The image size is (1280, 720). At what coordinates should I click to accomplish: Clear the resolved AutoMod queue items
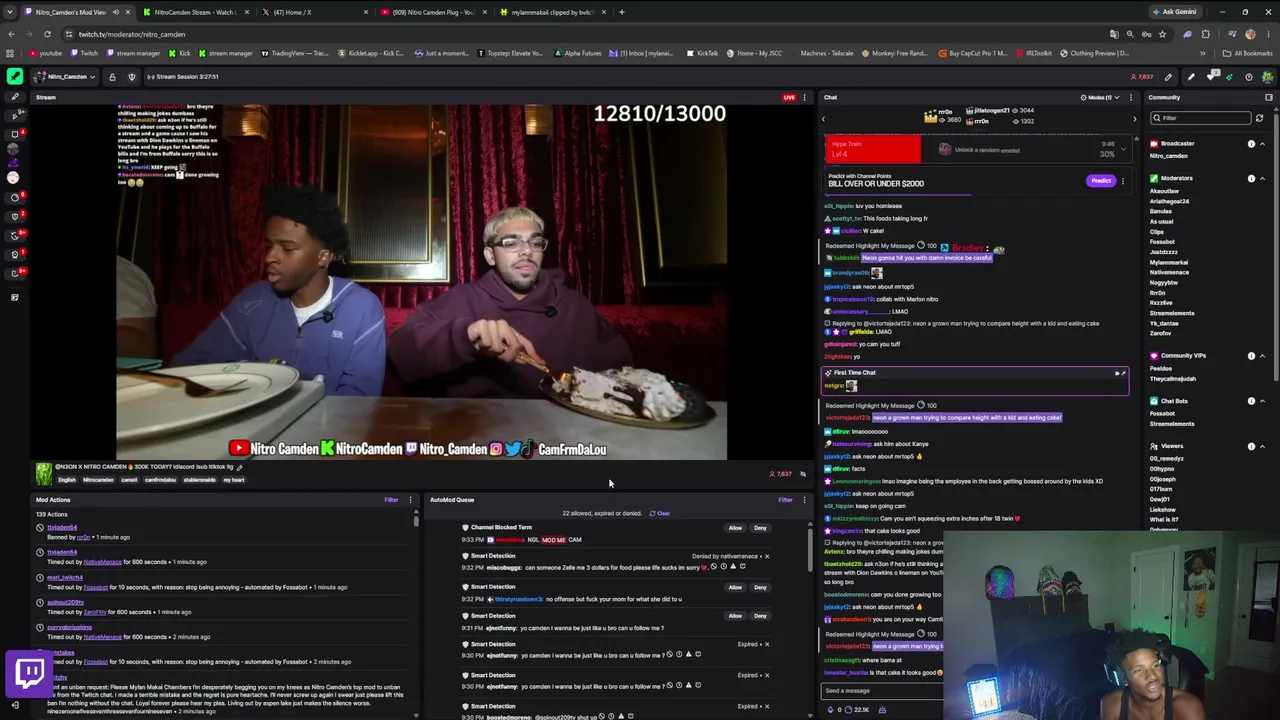(660, 514)
